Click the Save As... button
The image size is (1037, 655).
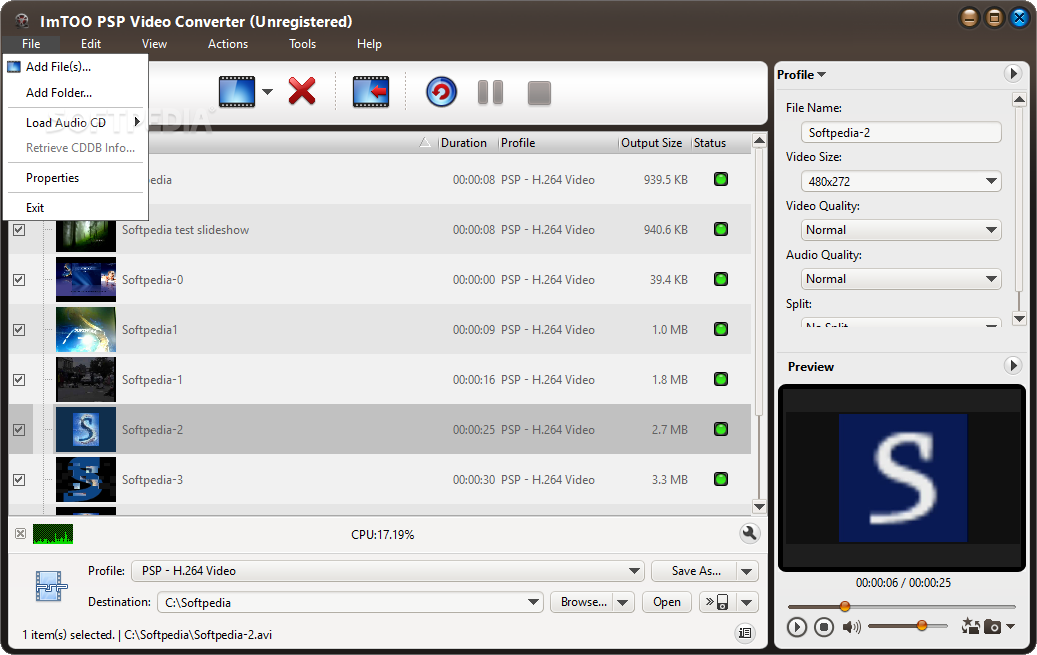point(695,571)
